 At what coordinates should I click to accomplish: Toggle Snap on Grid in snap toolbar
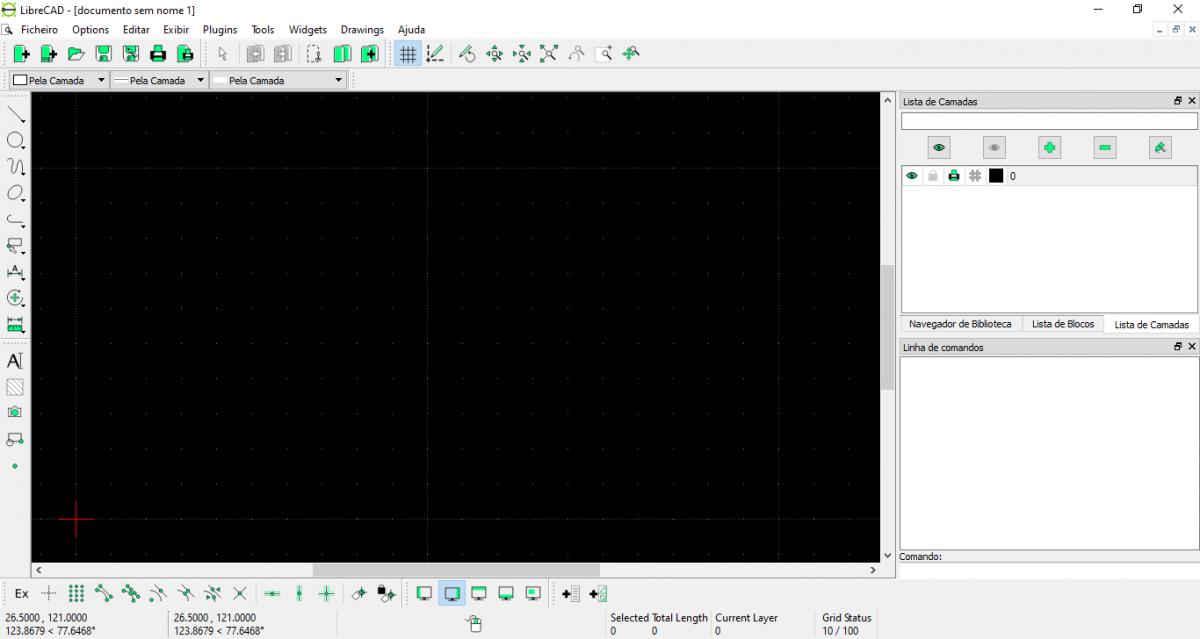(76, 594)
